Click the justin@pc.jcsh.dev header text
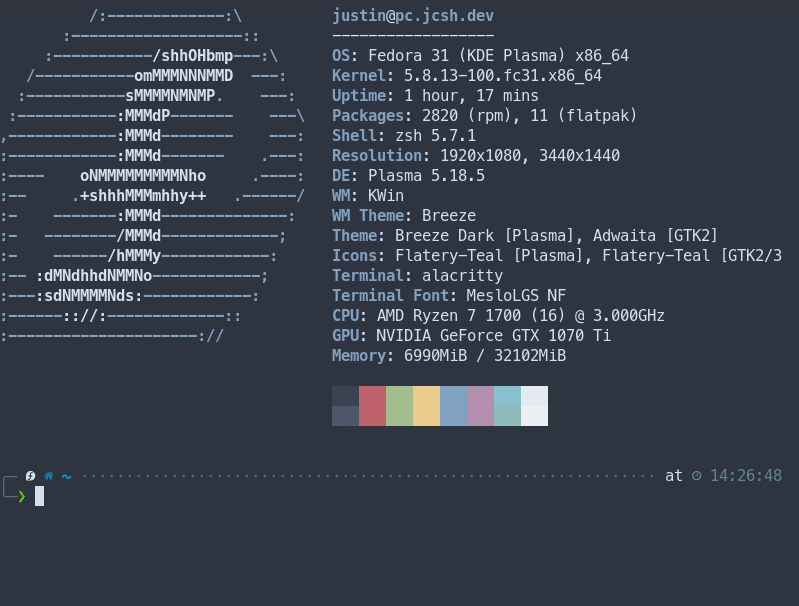The image size is (799, 606). [x=413, y=16]
